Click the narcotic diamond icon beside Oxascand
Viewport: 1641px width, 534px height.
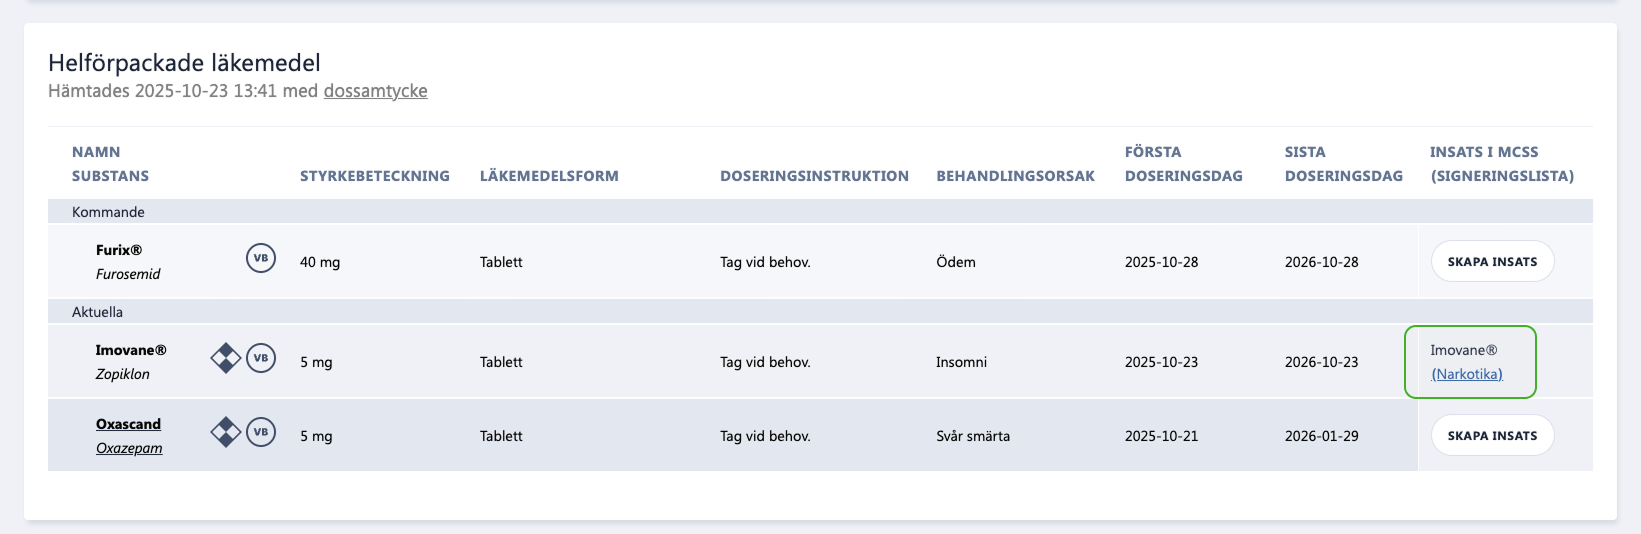[226, 432]
